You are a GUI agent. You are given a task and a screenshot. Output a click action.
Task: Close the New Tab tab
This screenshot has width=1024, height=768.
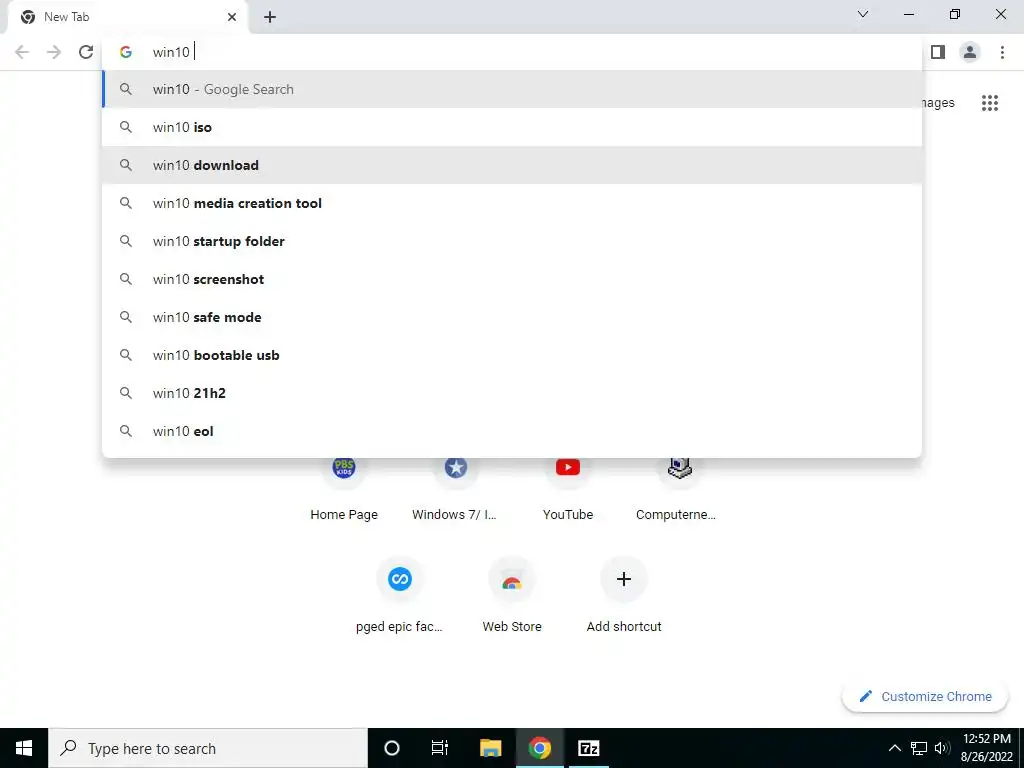tap(232, 17)
